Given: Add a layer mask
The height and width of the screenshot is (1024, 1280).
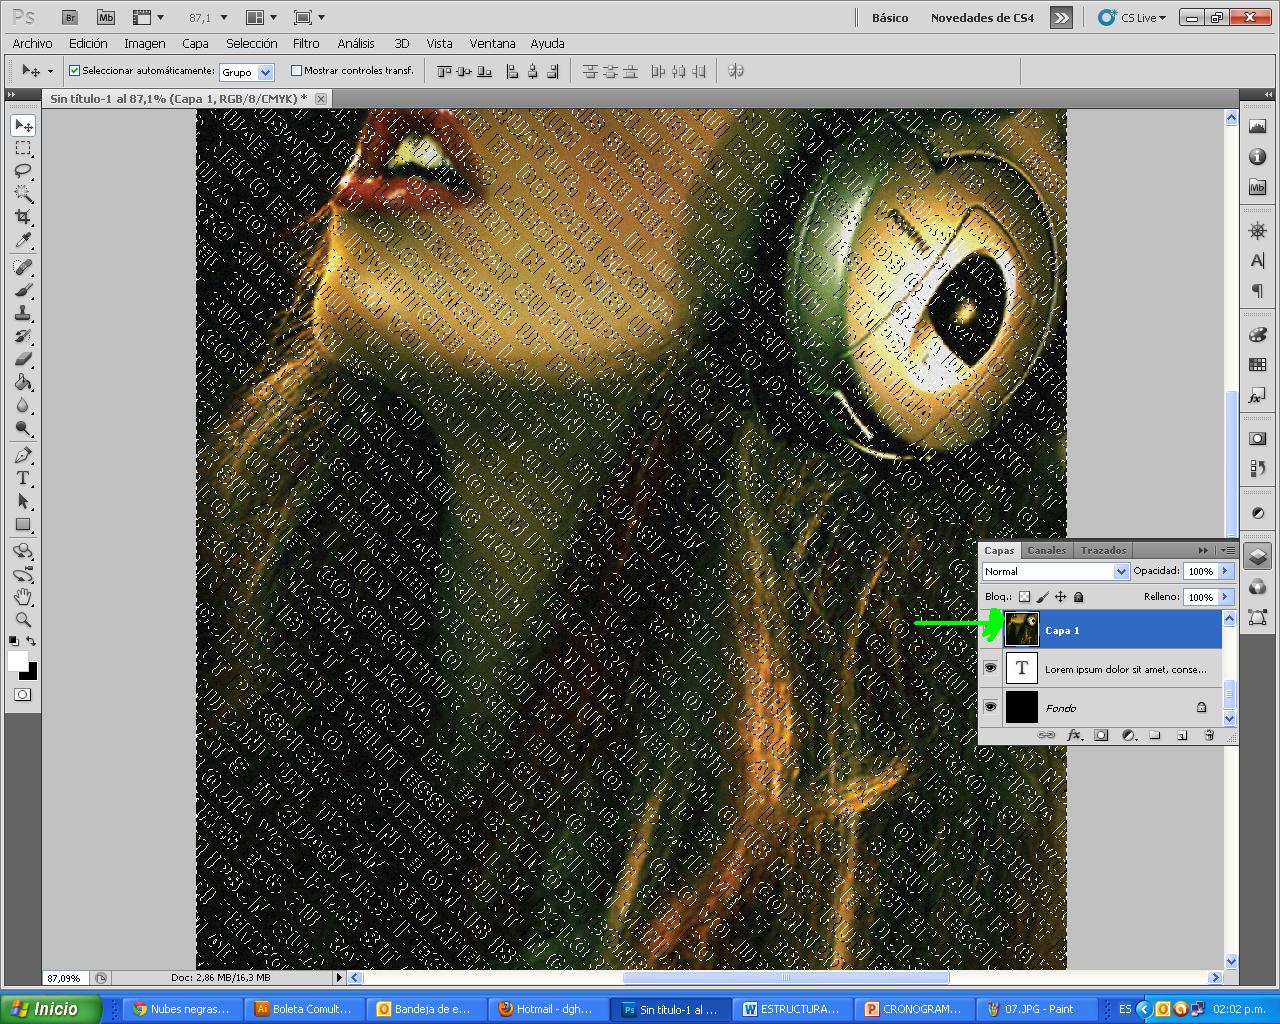Looking at the screenshot, I should (1101, 735).
